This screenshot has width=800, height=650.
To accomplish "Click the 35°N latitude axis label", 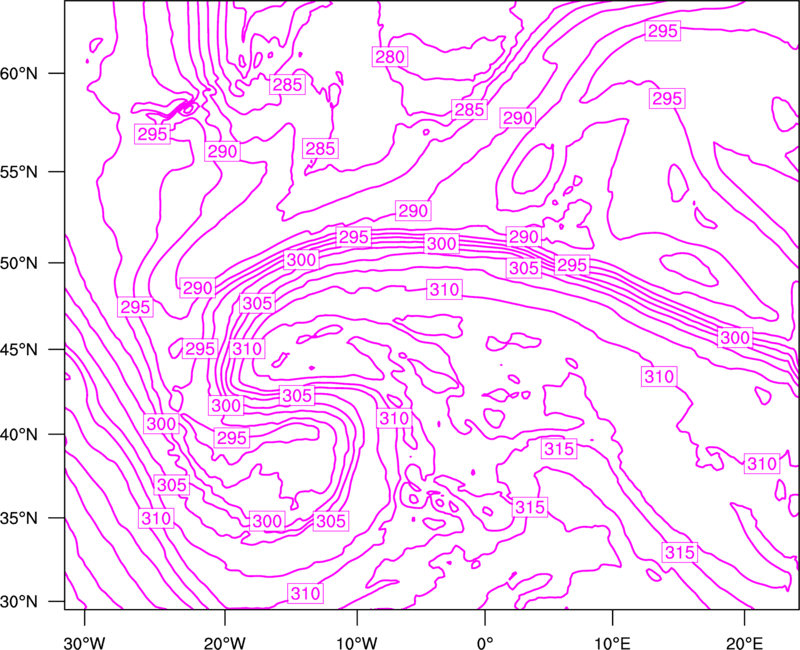I will click(x=19, y=518).
